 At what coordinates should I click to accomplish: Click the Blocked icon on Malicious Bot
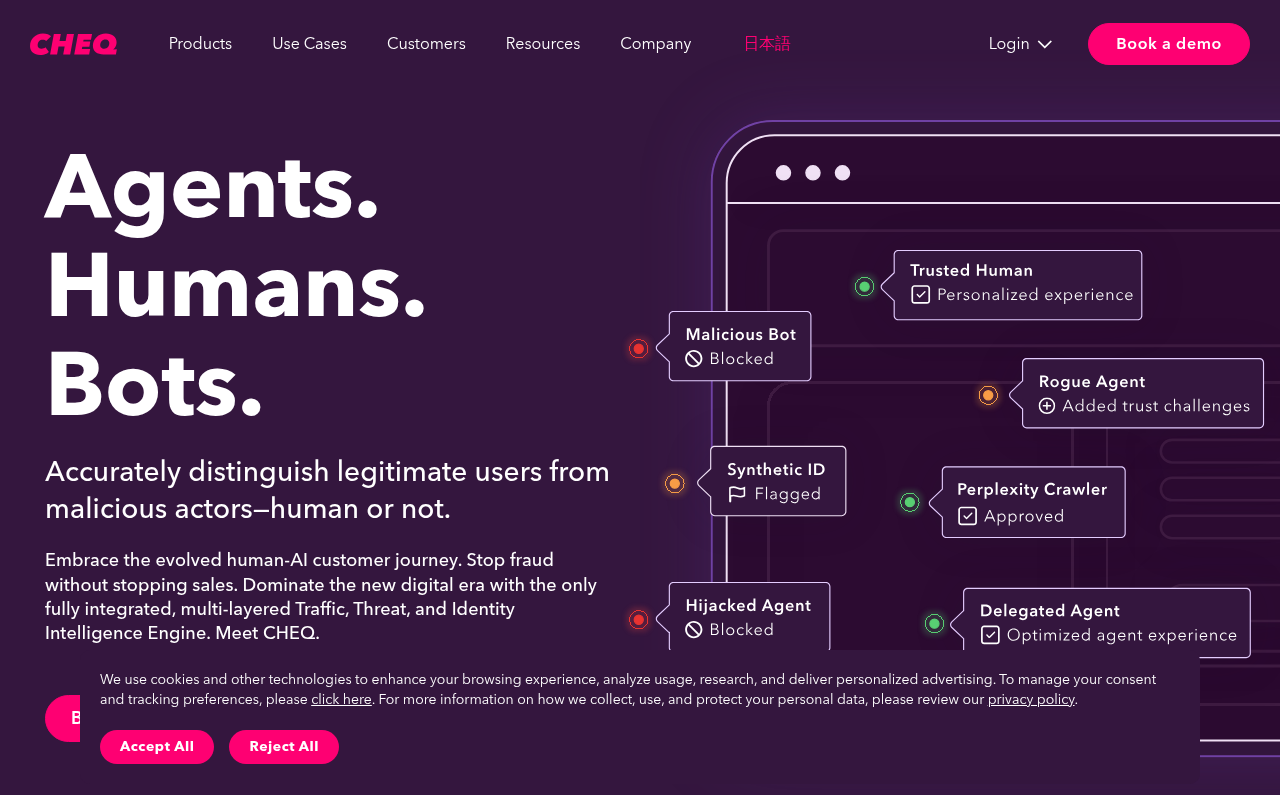pyautogui.click(x=696, y=359)
